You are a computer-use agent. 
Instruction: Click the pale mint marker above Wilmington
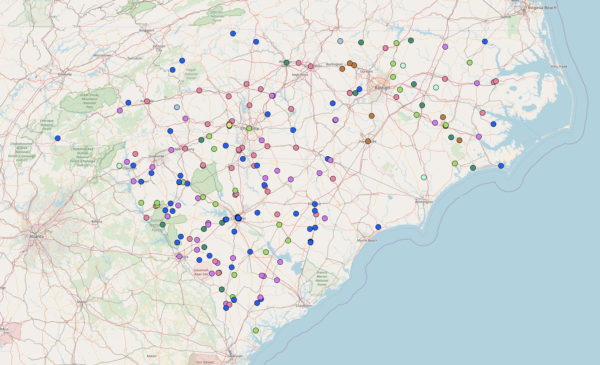click(424, 177)
